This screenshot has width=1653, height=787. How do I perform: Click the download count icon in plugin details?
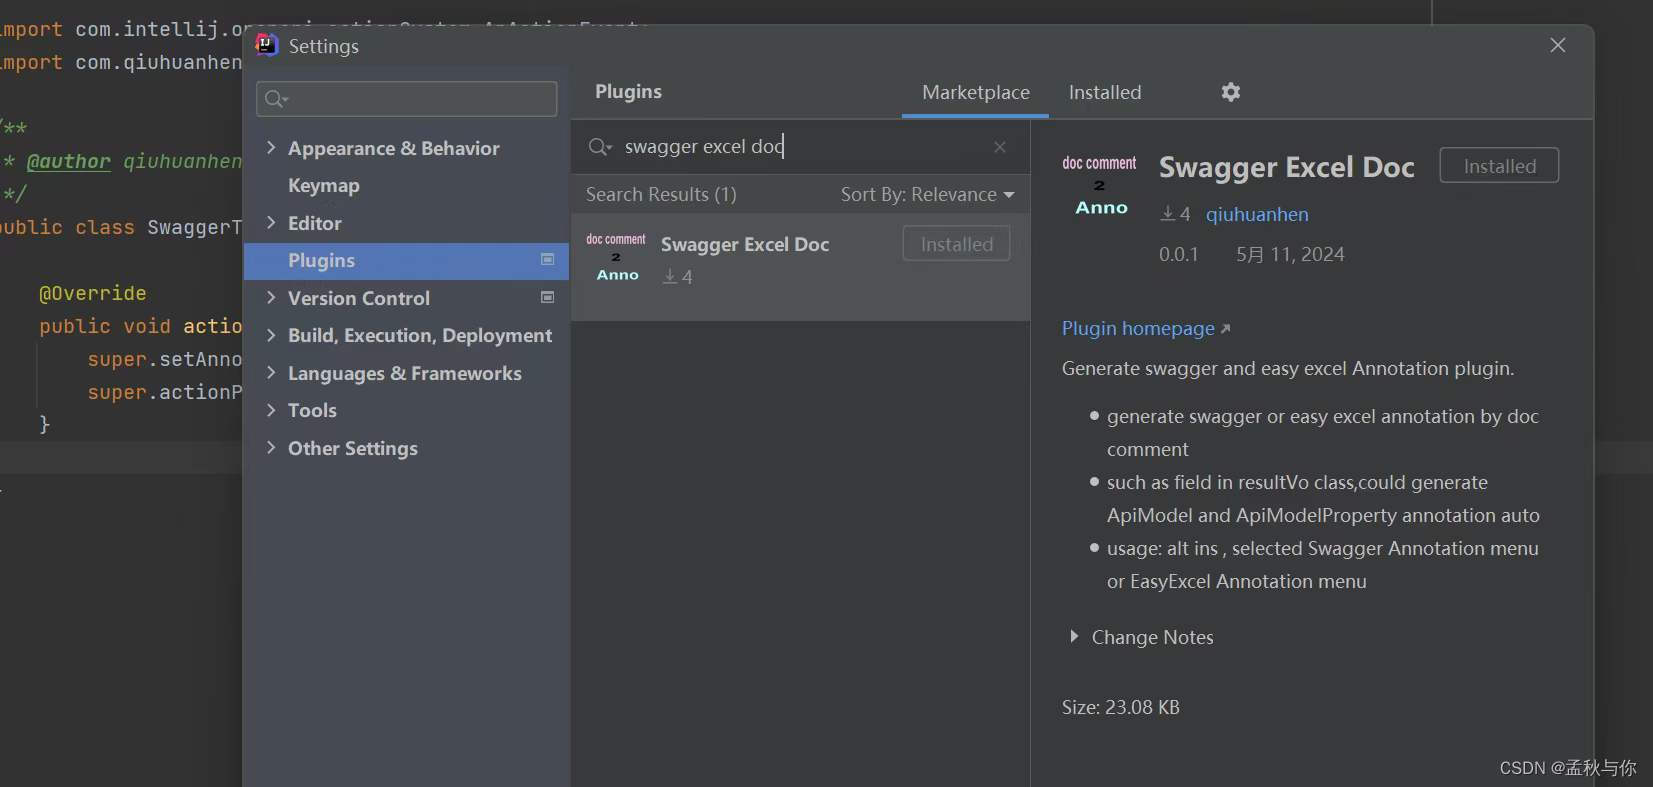tap(1167, 214)
